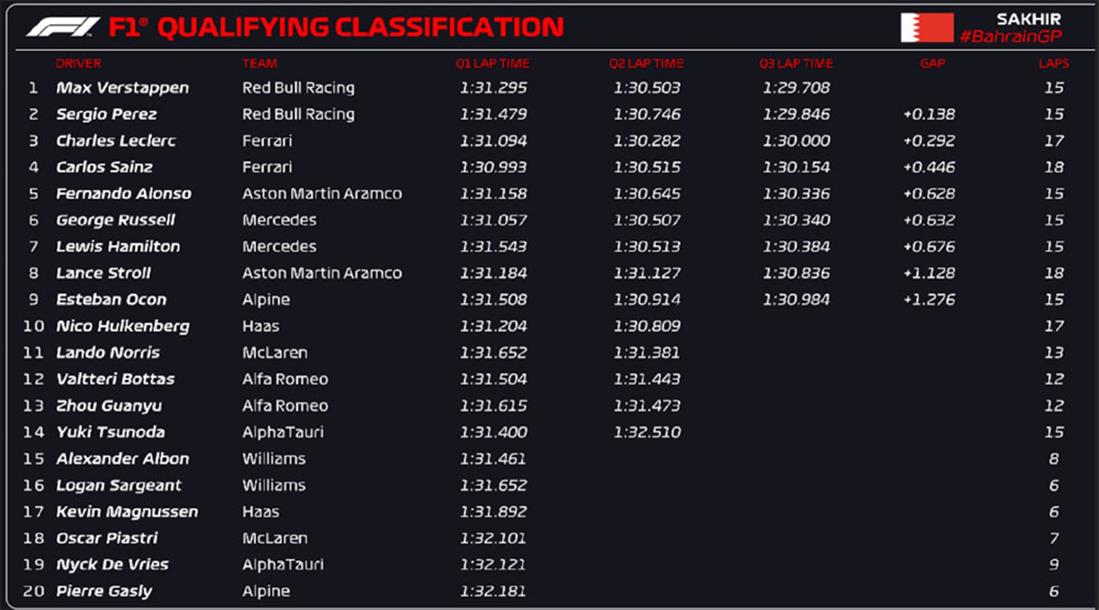Click the SAKHIR location label
This screenshot has width=1099, height=610.
click(x=1027, y=18)
